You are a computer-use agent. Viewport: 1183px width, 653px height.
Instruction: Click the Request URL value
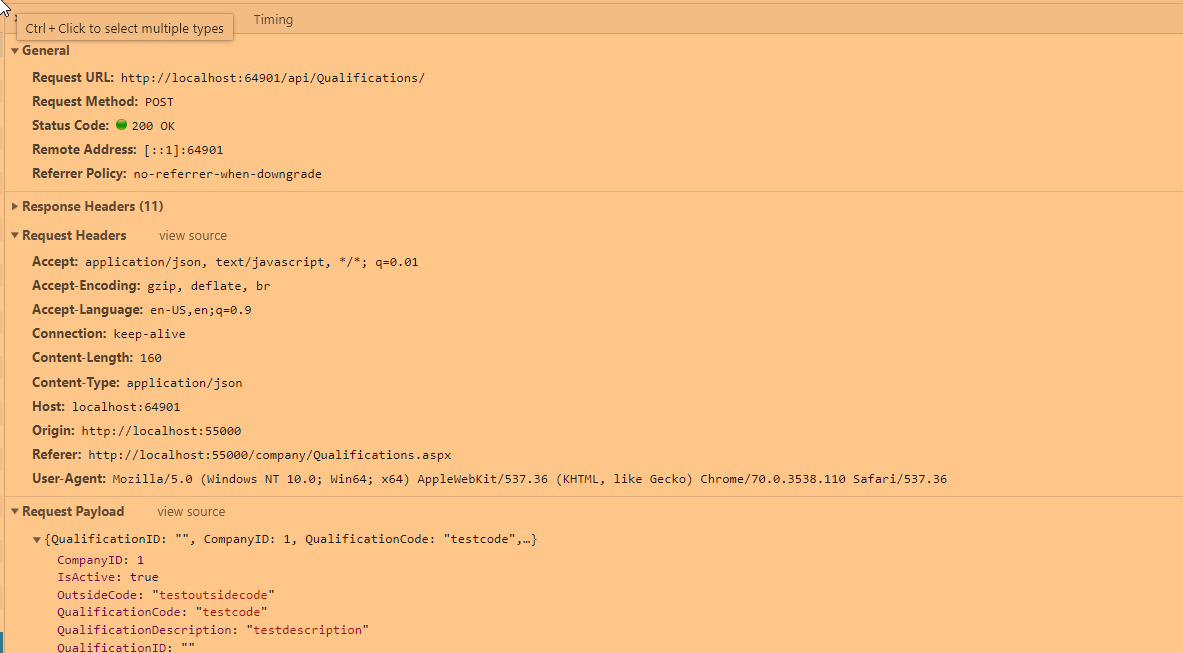coord(272,78)
